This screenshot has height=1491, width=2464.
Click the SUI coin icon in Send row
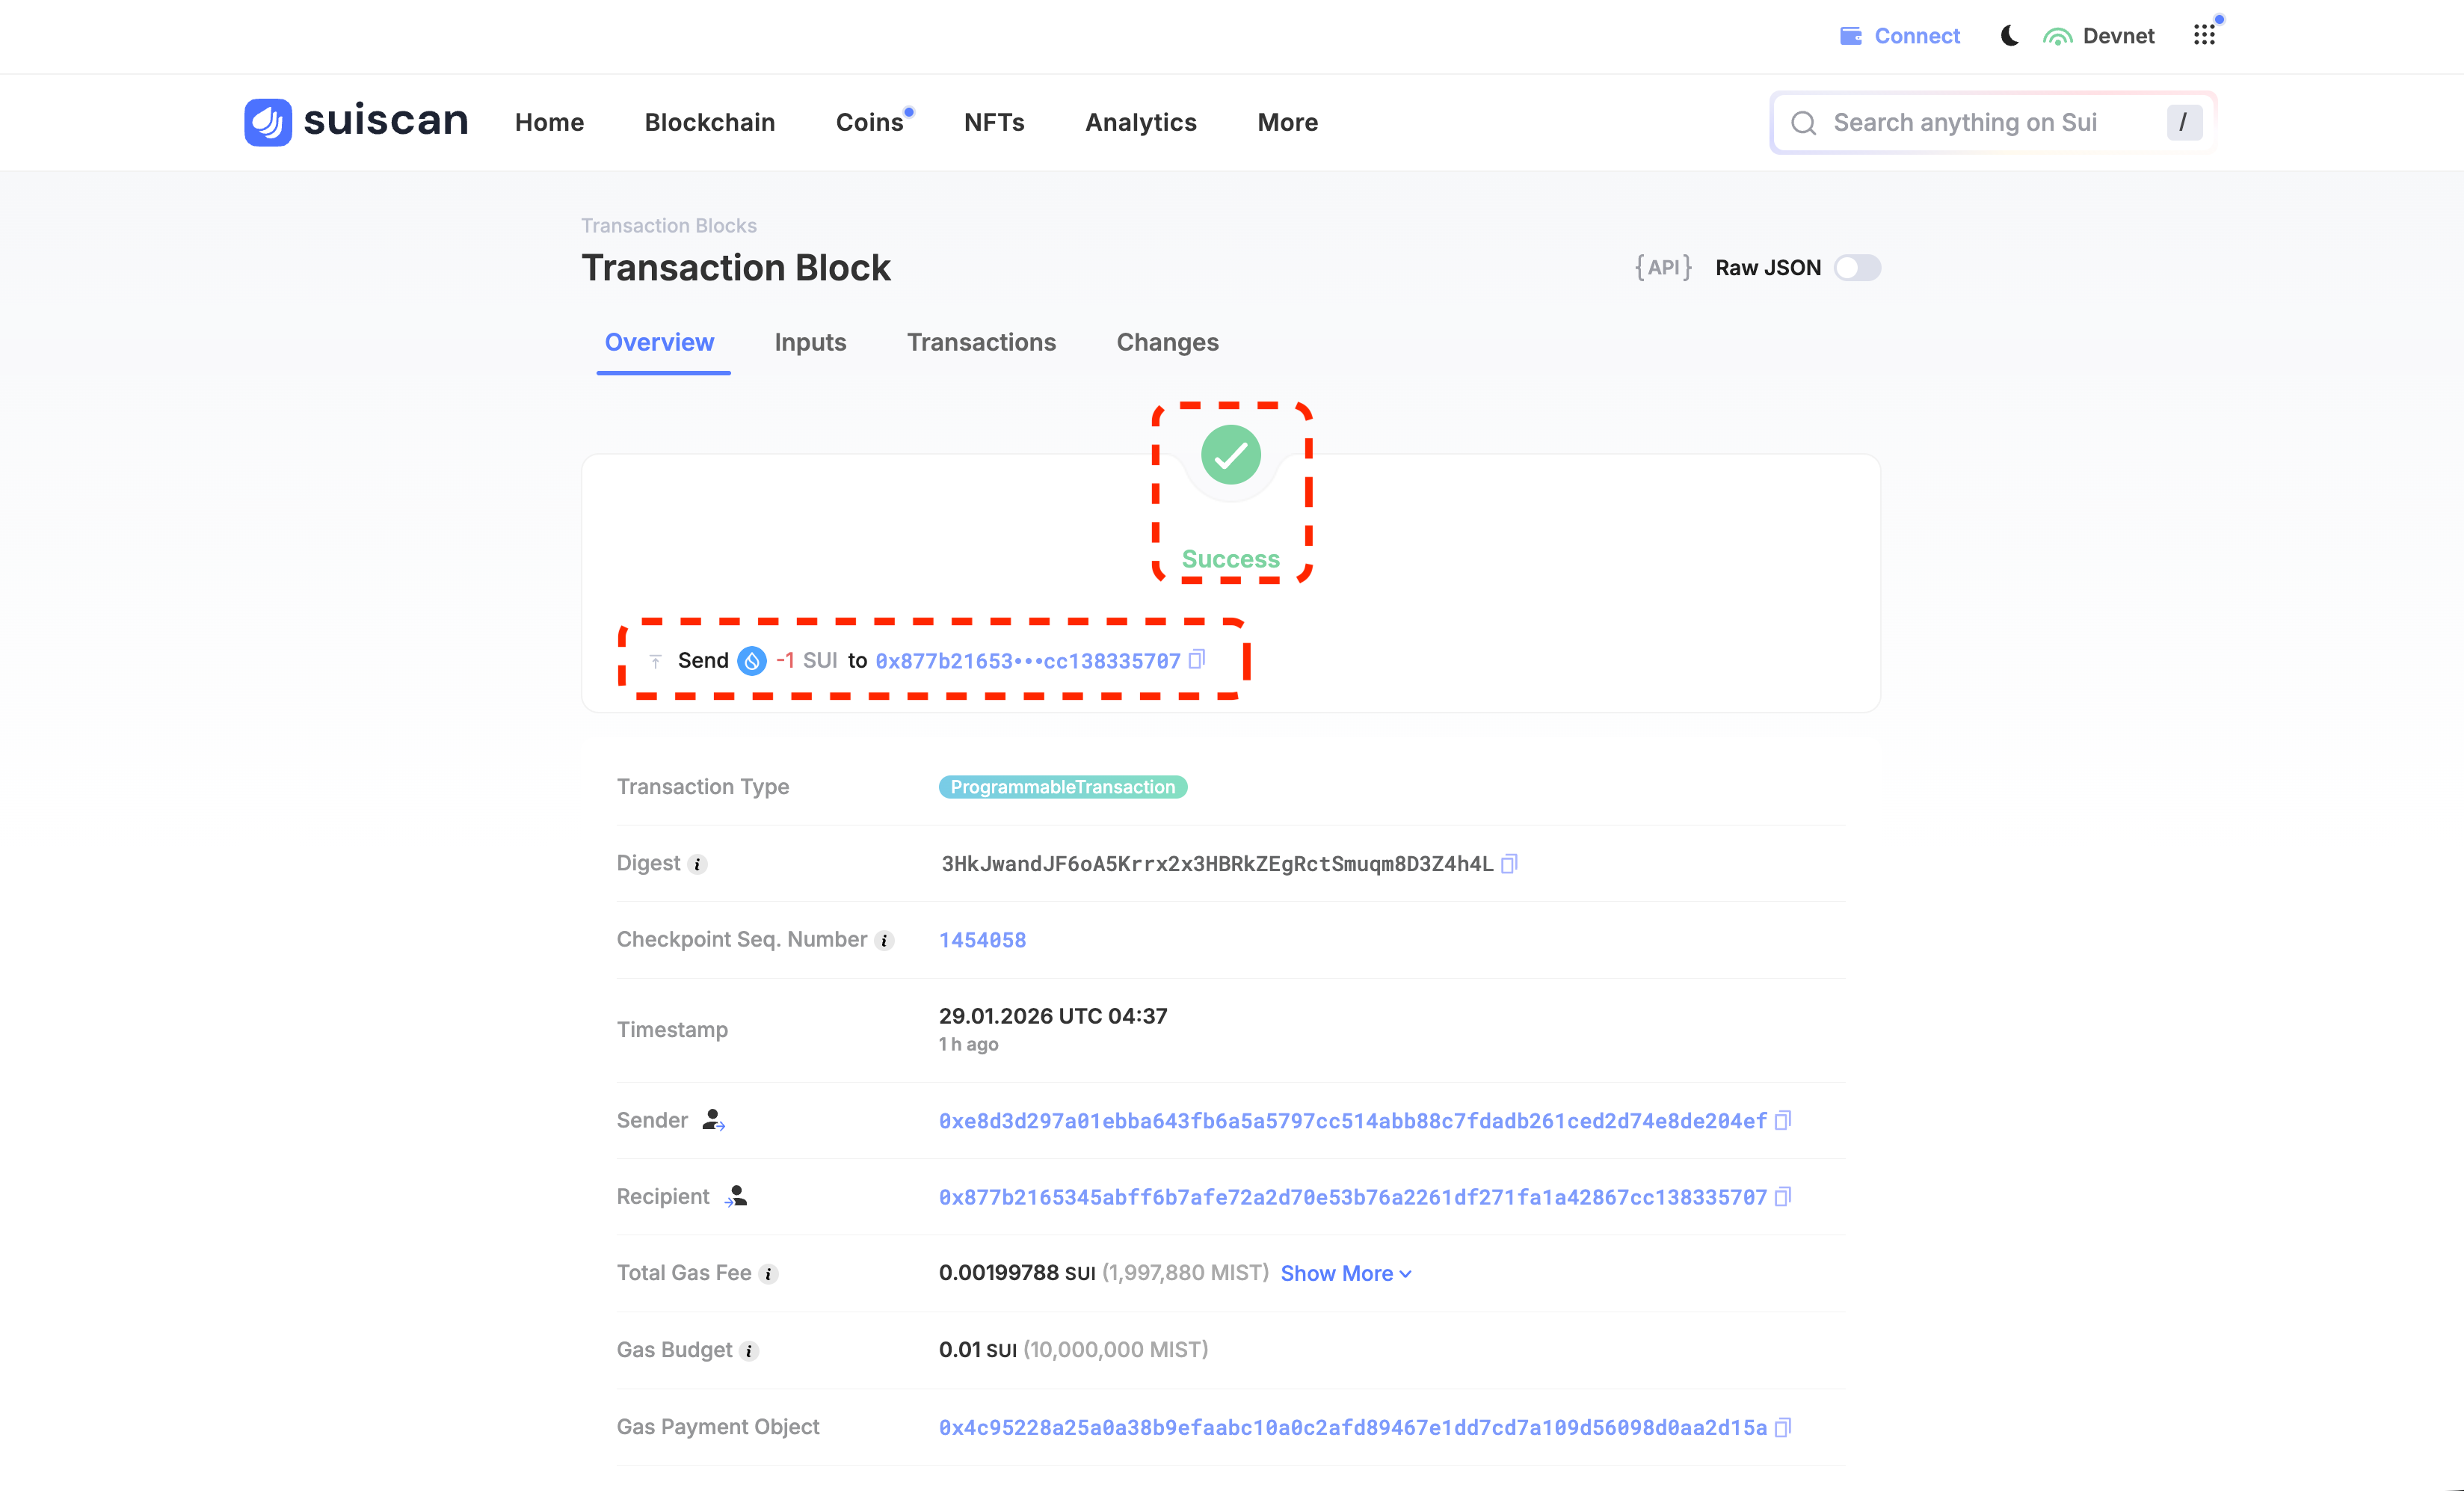click(751, 660)
